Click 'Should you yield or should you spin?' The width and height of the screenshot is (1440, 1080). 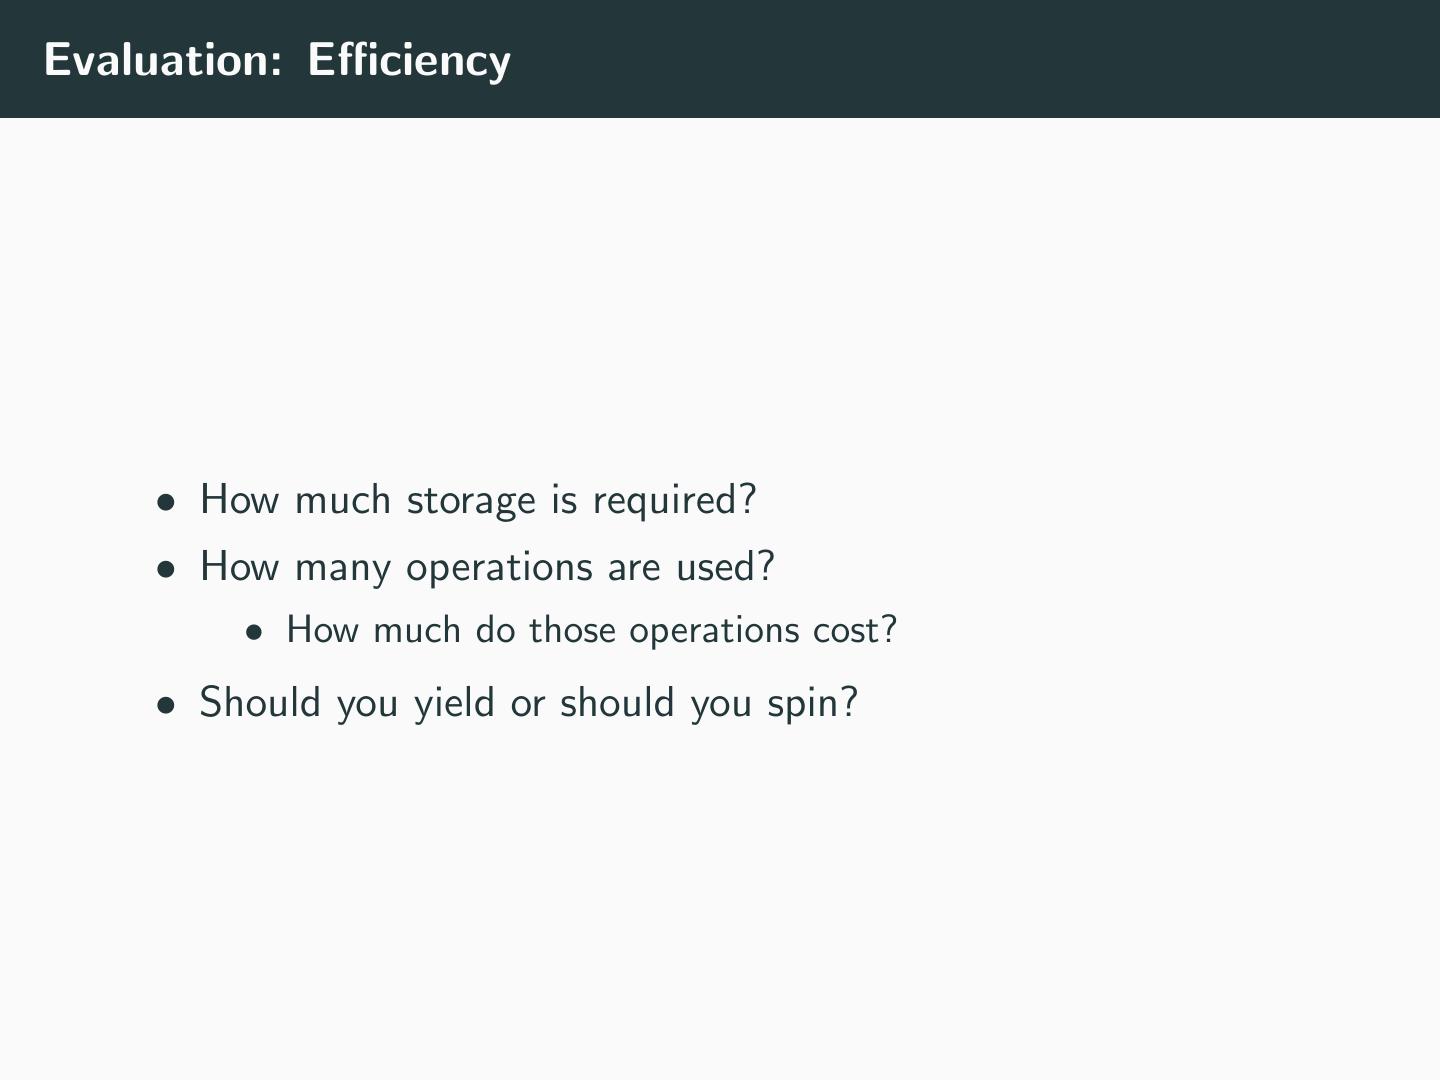coord(528,702)
